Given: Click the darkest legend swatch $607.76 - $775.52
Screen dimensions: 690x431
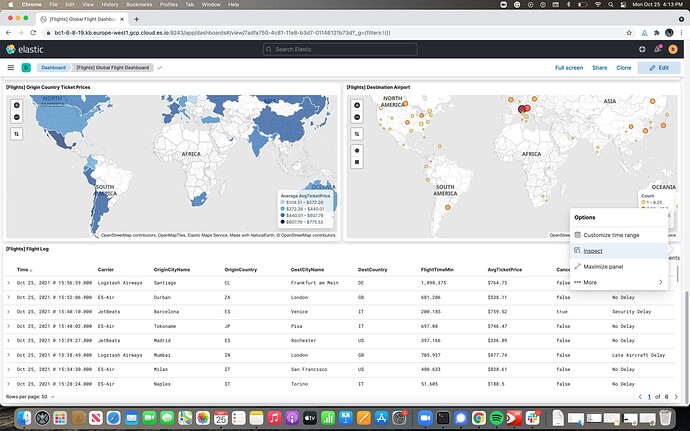Looking at the screenshot, I should pos(283,222).
